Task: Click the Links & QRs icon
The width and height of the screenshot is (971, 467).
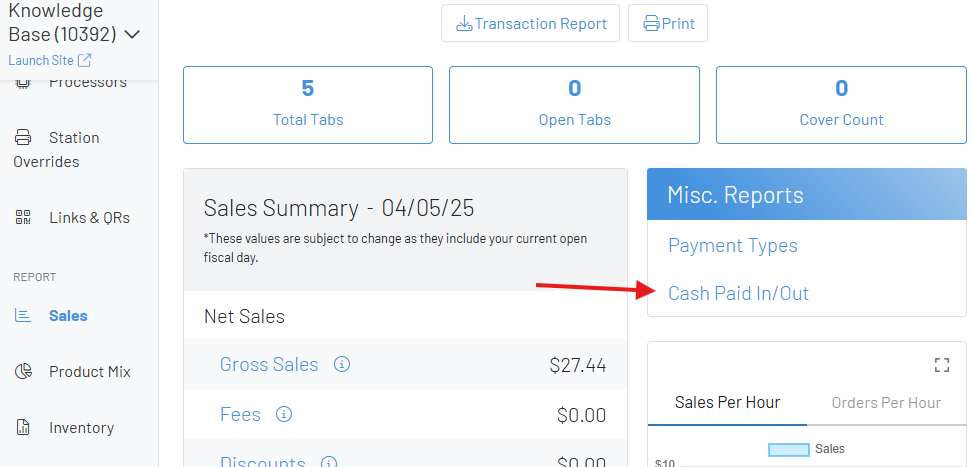Action: 23,218
